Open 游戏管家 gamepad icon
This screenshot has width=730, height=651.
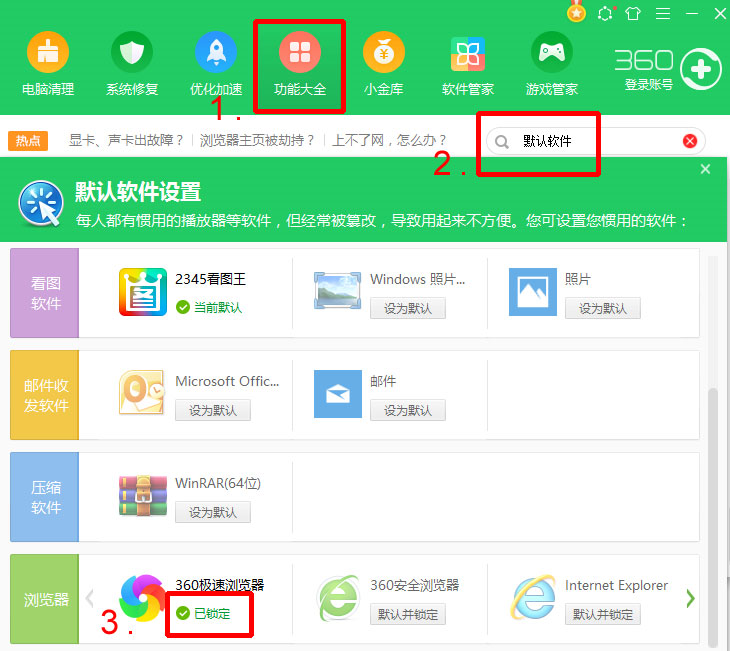point(552,52)
